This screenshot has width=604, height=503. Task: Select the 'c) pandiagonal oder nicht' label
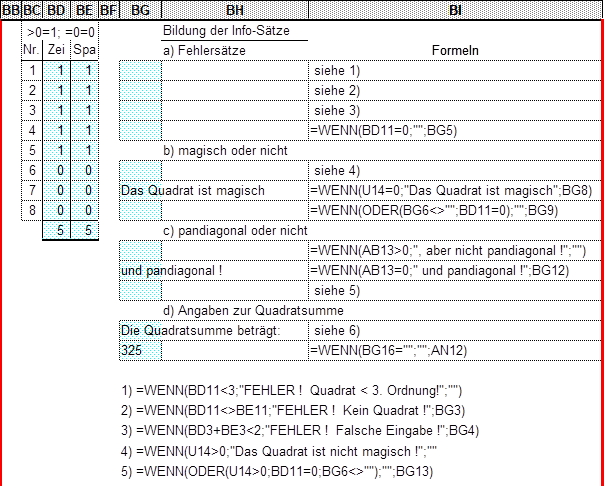point(233,230)
